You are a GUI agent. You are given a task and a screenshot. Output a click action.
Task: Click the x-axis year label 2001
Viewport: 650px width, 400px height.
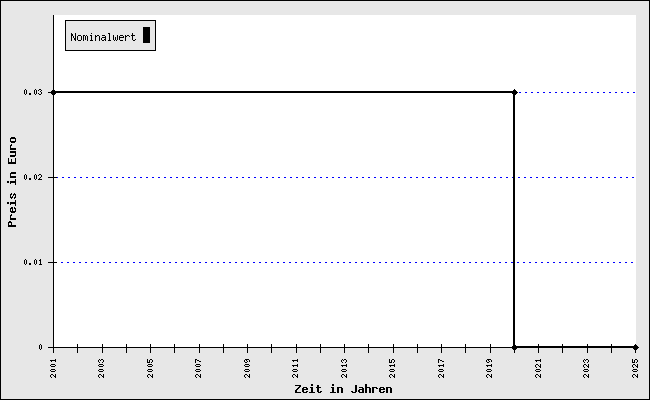53,368
